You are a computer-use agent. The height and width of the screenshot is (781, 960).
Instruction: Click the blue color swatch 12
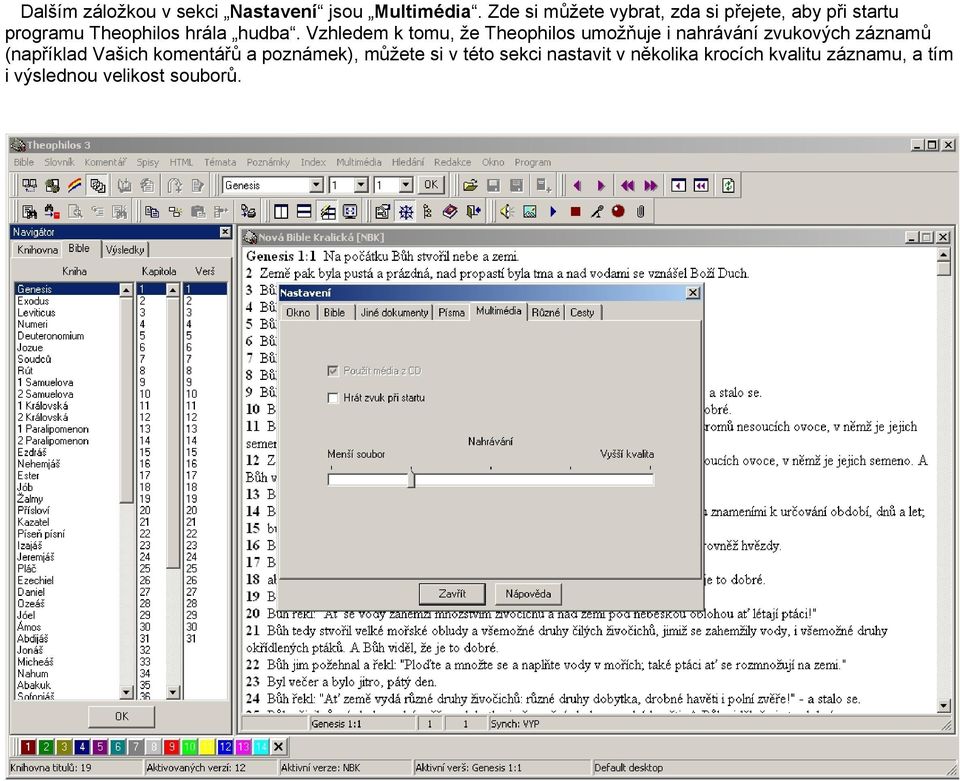[x=225, y=746]
